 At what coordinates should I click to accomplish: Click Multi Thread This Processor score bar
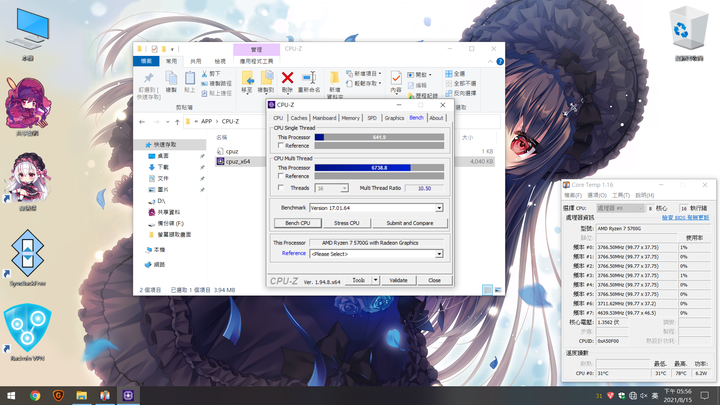tap(379, 168)
